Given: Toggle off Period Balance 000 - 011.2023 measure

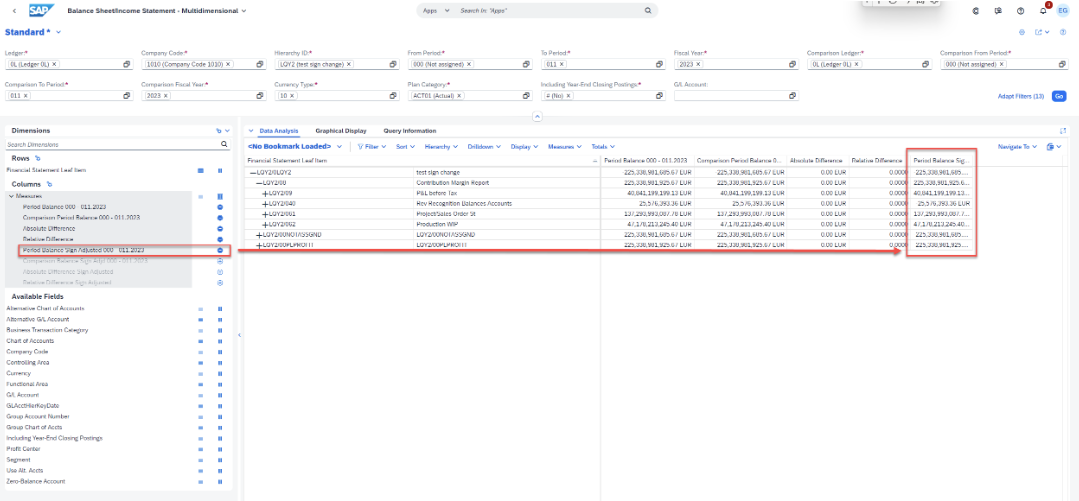Looking at the screenshot, I should (220, 206).
